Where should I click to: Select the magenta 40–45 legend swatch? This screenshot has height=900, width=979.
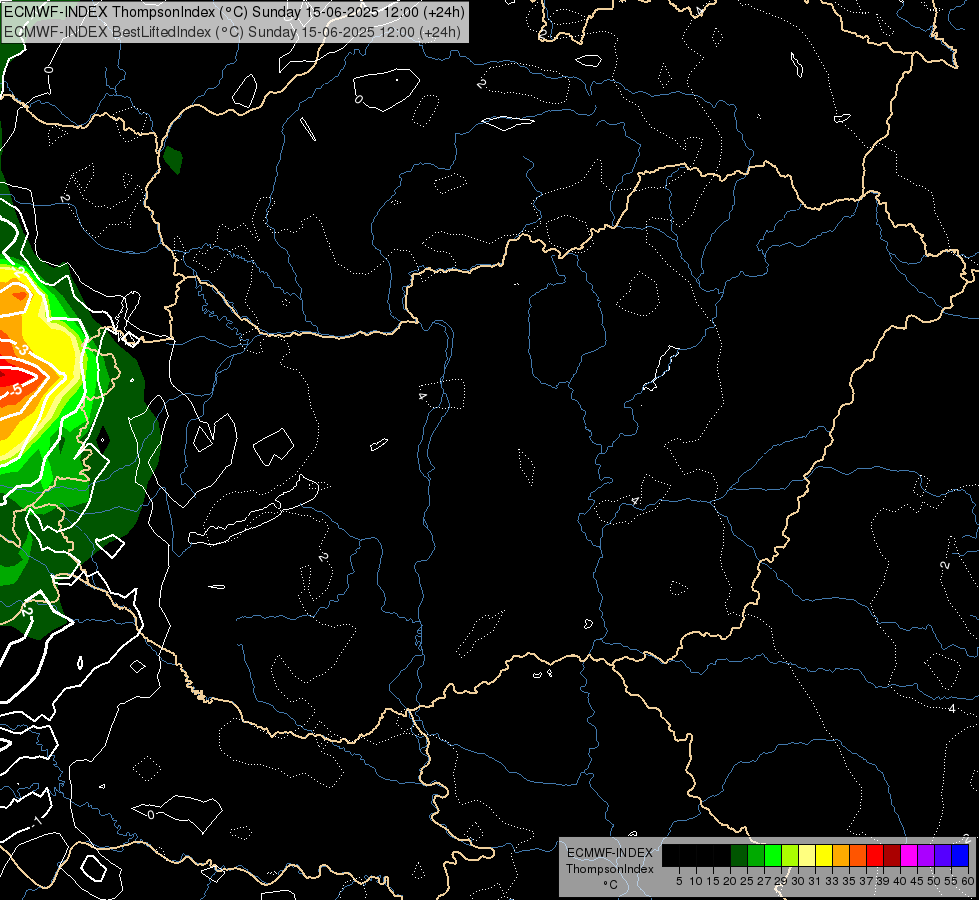coord(909,855)
